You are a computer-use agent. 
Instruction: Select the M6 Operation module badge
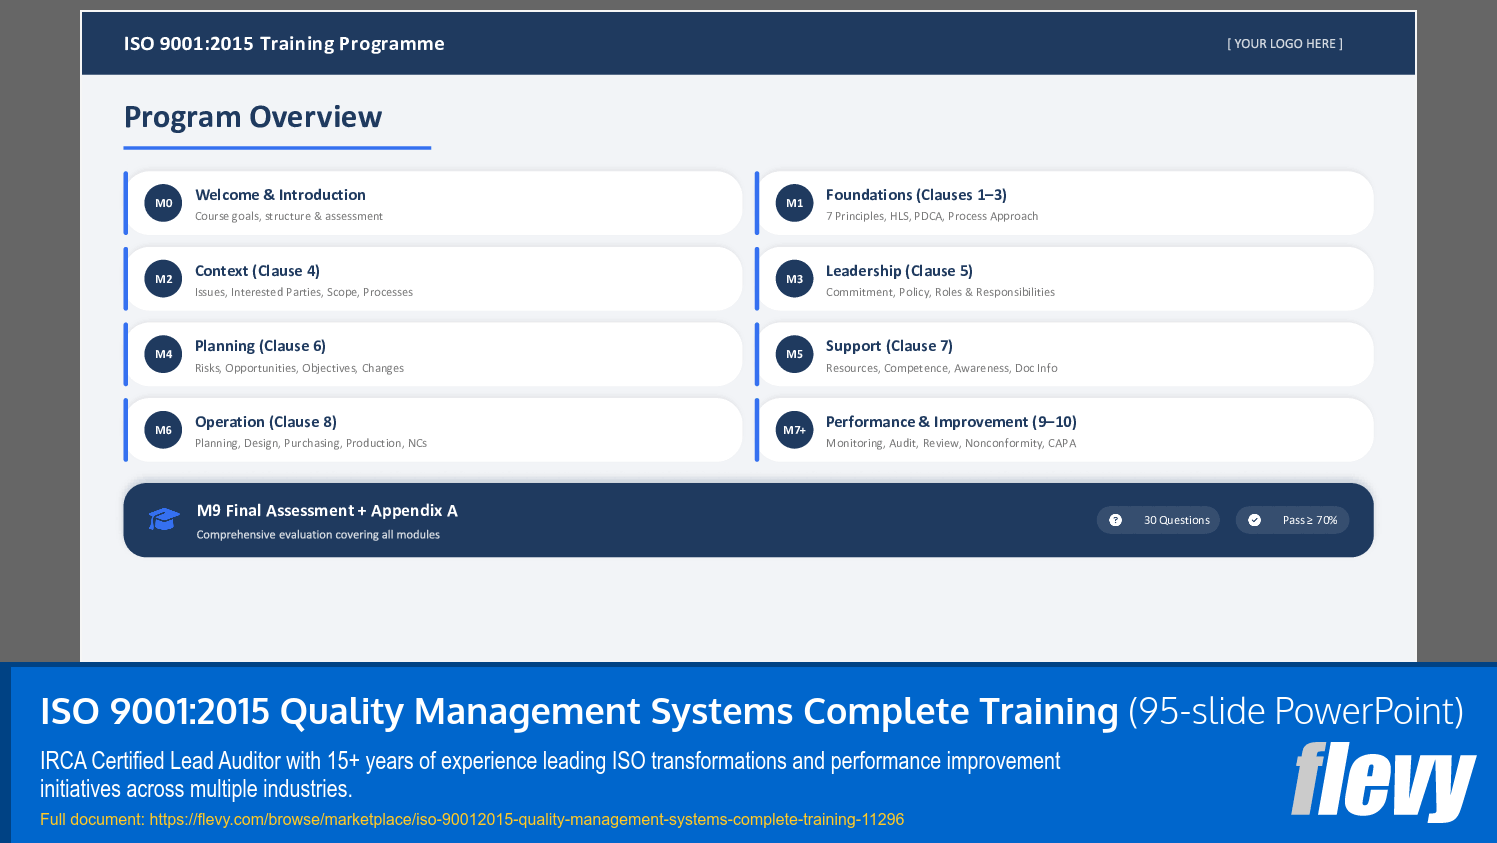coord(163,430)
